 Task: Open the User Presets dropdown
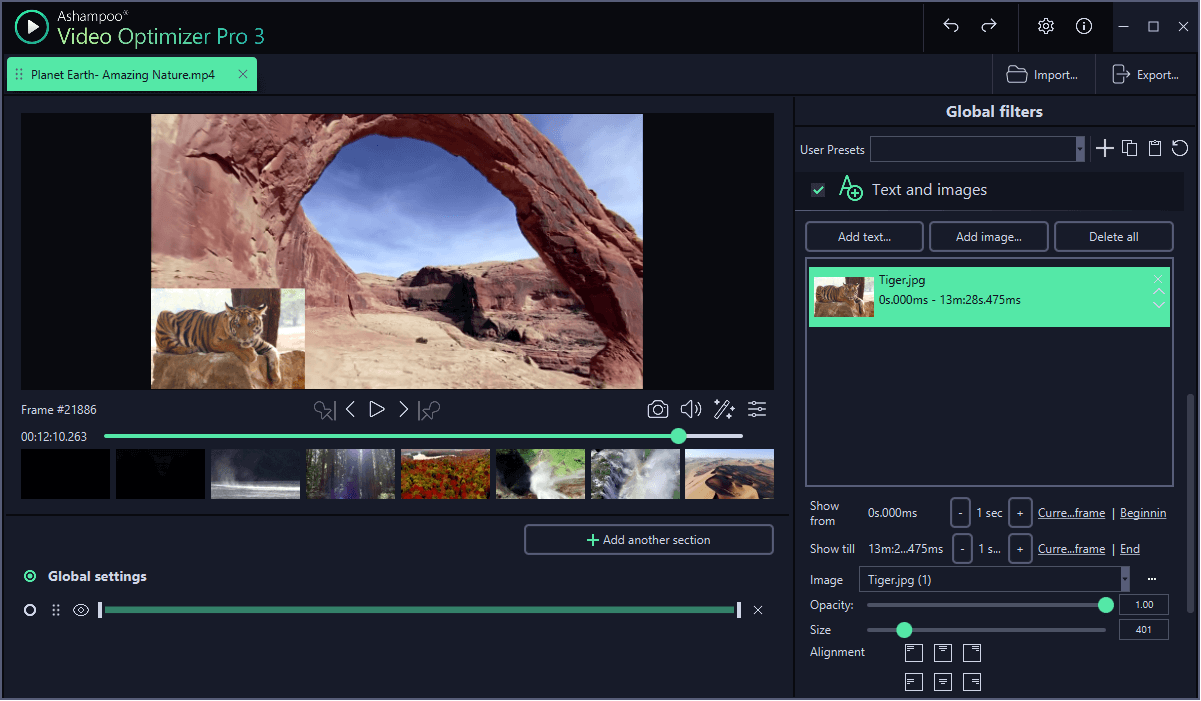coord(1082,148)
